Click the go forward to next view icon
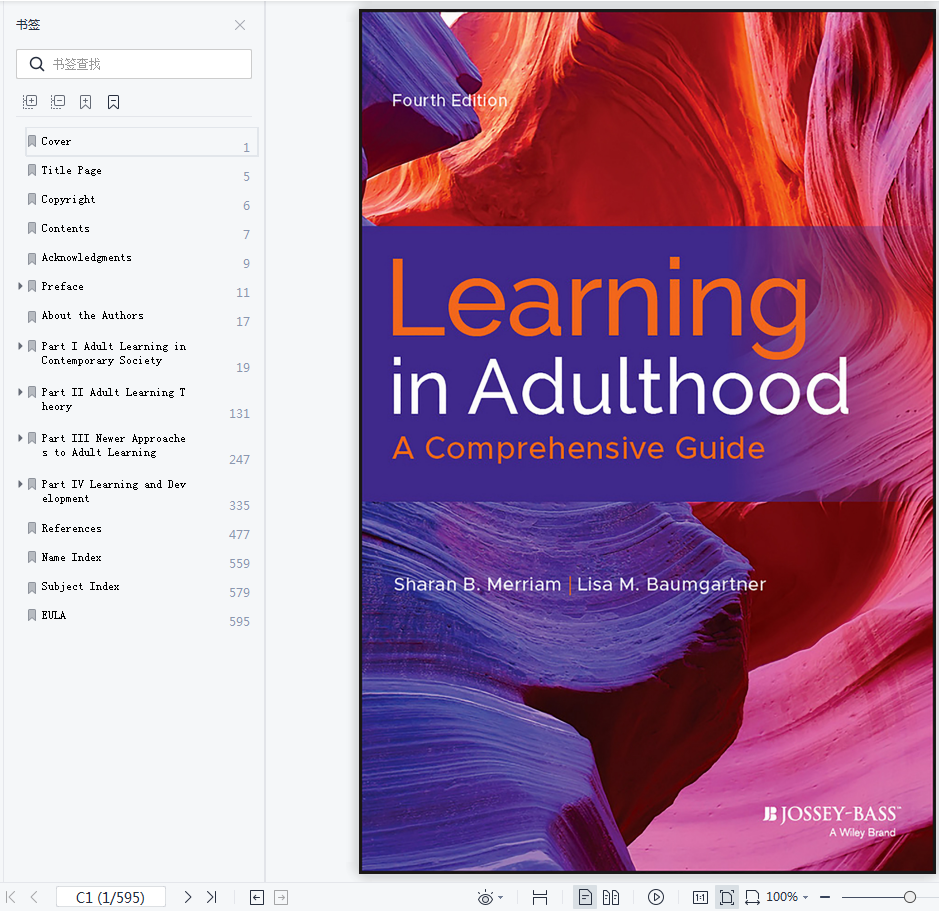The width and height of the screenshot is (939, 911). click(x=281, y=897)
